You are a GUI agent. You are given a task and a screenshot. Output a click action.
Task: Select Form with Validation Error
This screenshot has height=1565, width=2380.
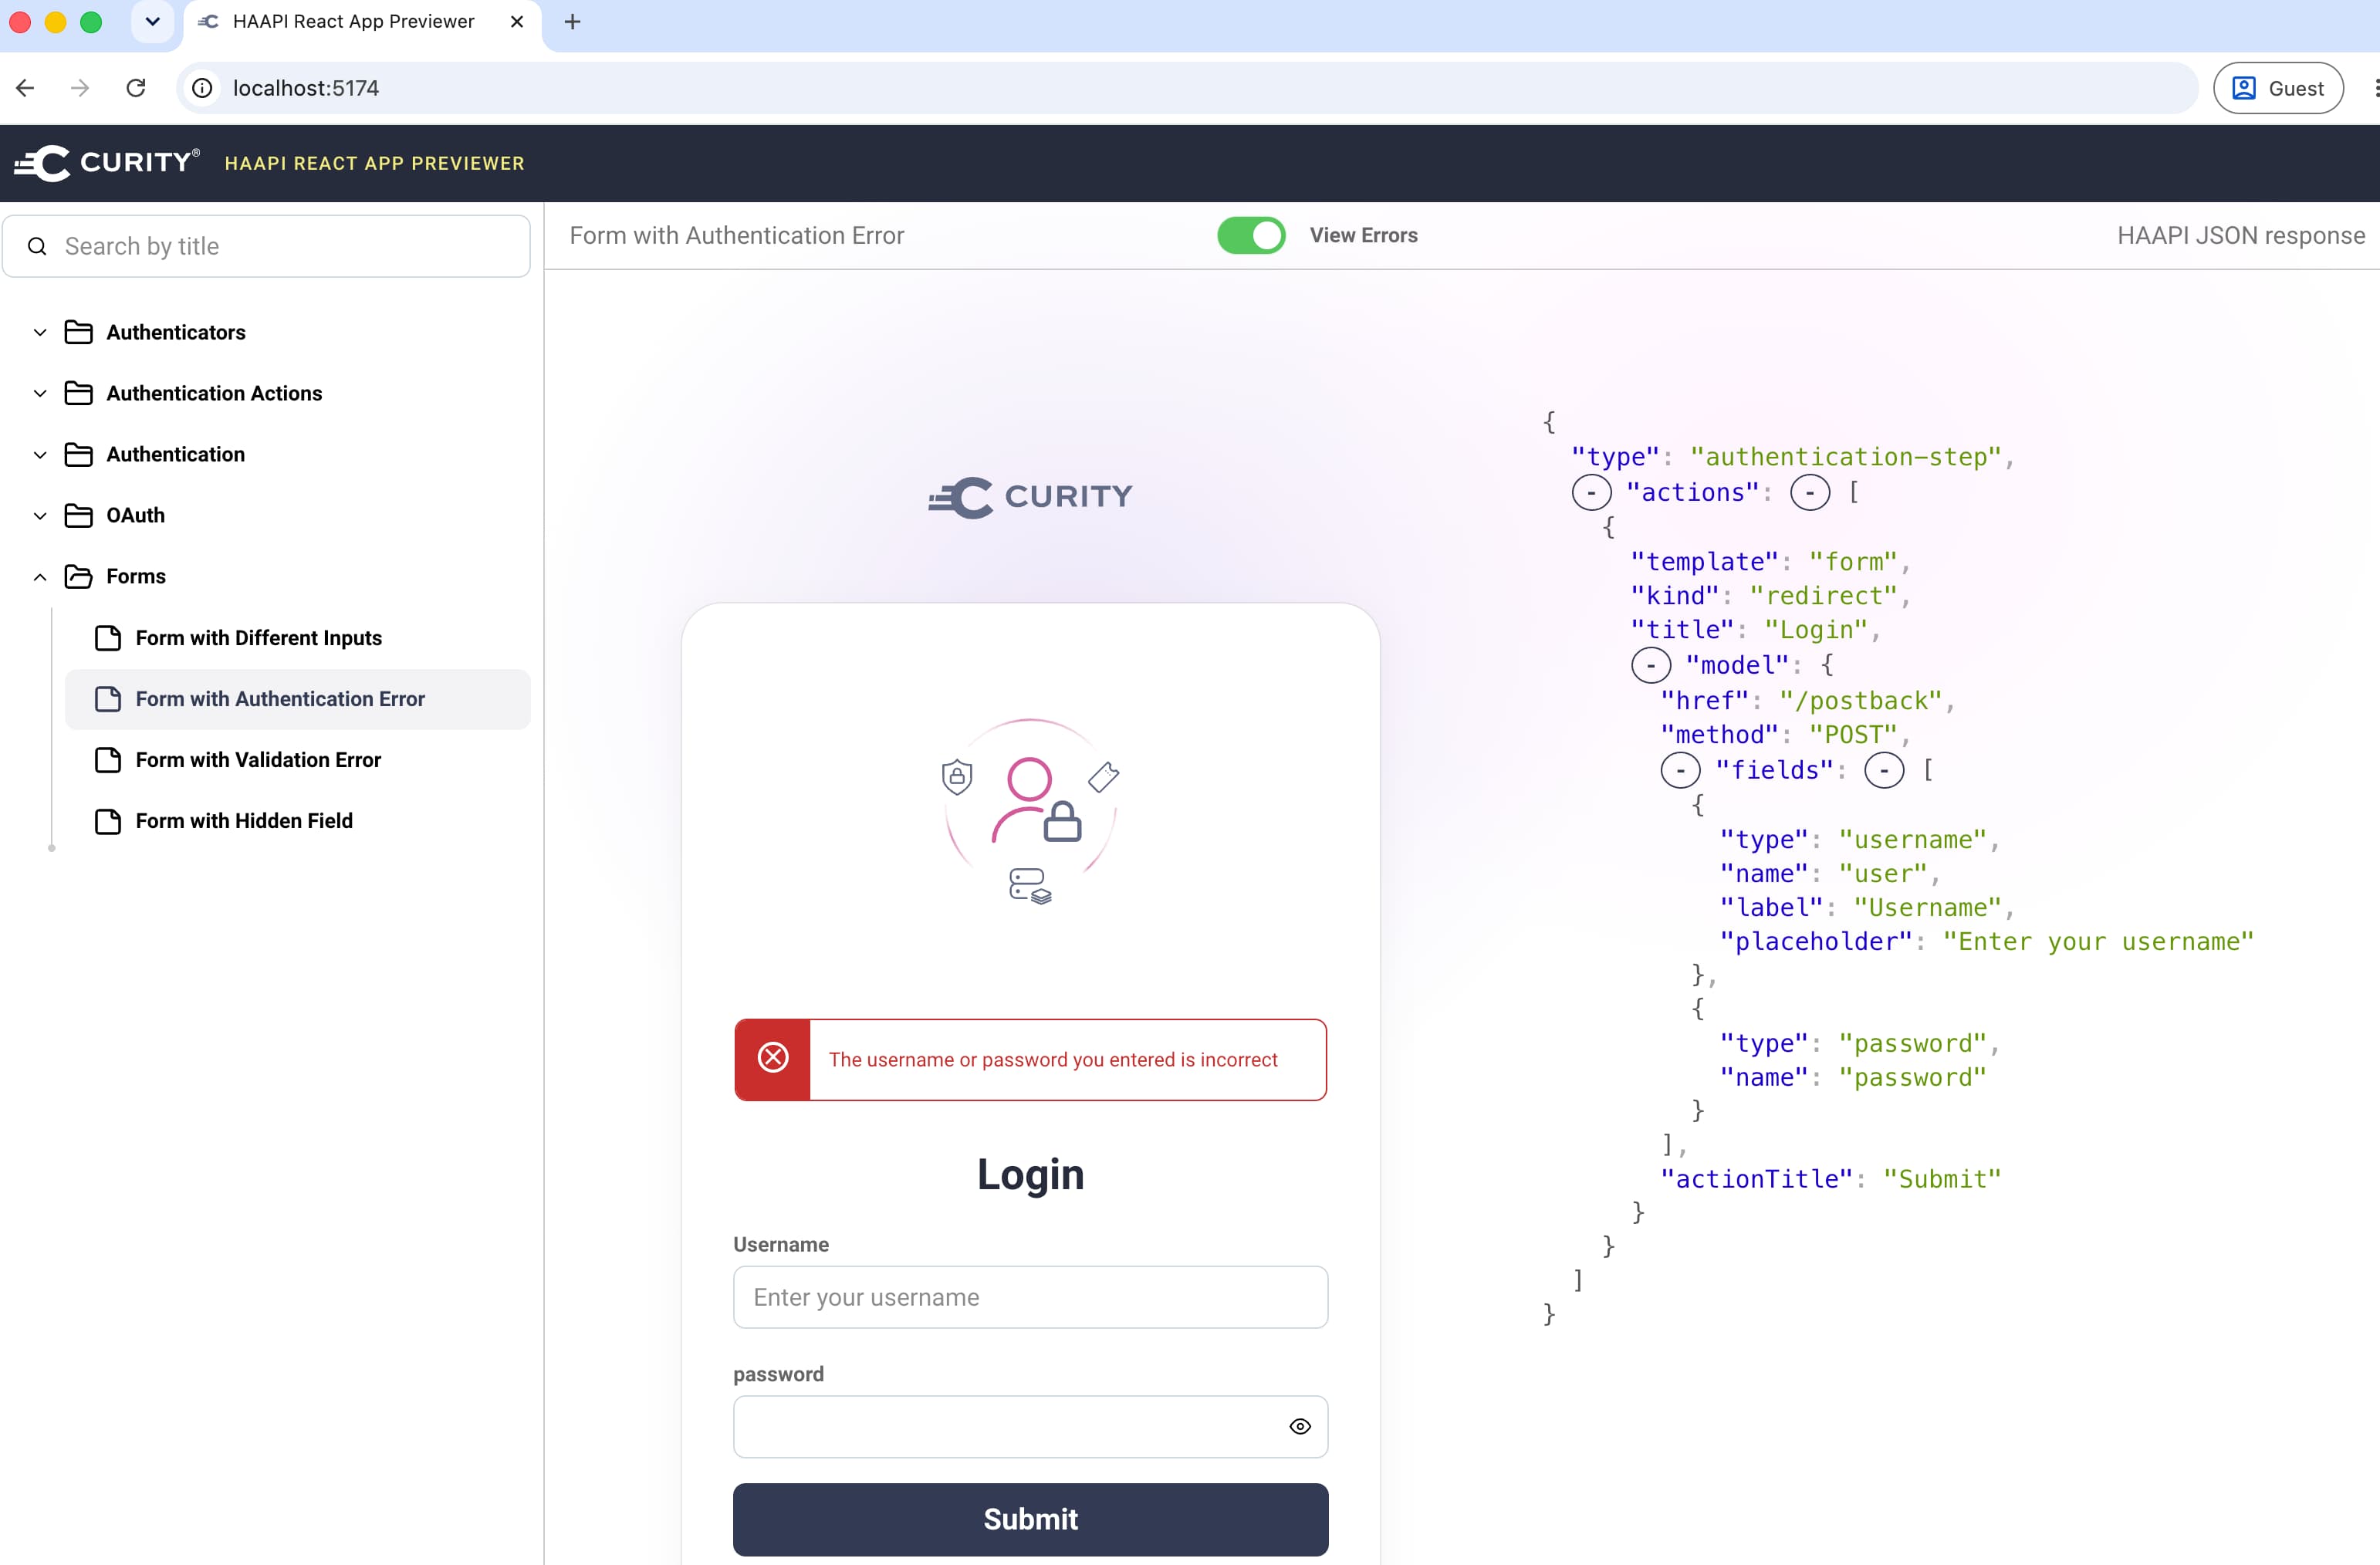click(298, 760)
